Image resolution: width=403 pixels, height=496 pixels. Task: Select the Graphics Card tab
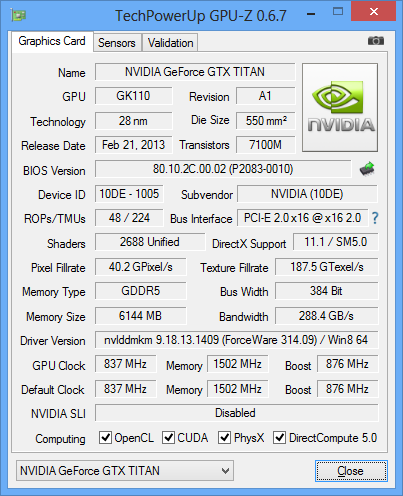pyautogui.click(x=52, y=41)
